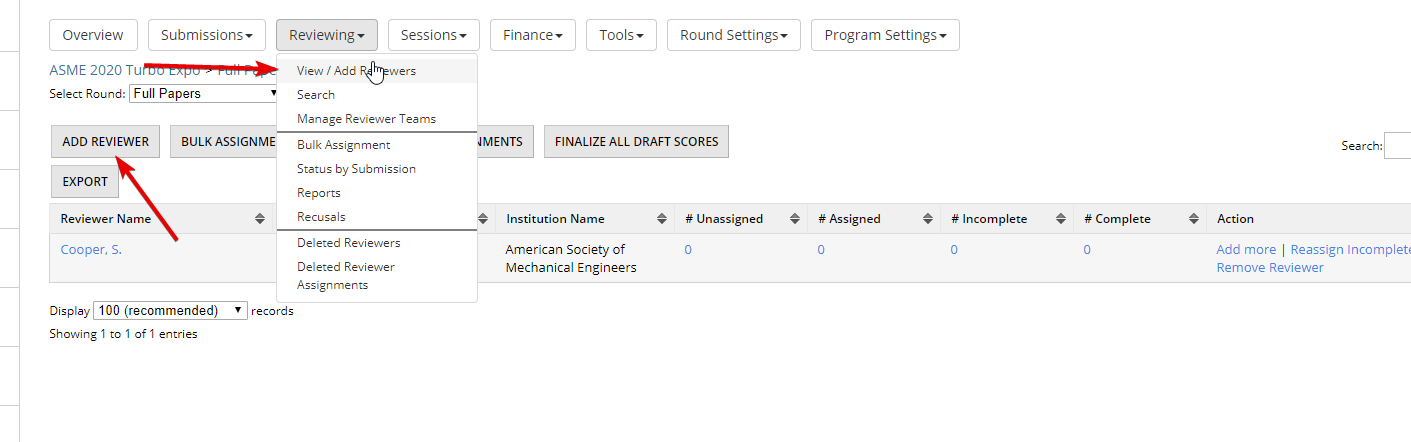
Task: Click into the Search input field
Action: point(1398,146)
